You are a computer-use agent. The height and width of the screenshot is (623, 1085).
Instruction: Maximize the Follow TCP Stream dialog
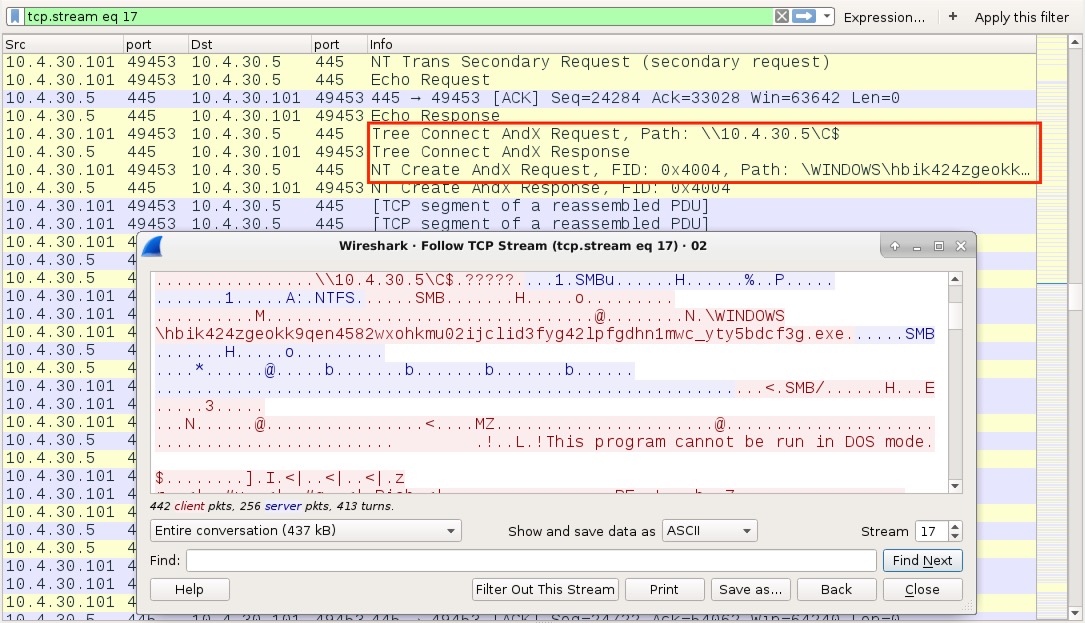point(939,246)
